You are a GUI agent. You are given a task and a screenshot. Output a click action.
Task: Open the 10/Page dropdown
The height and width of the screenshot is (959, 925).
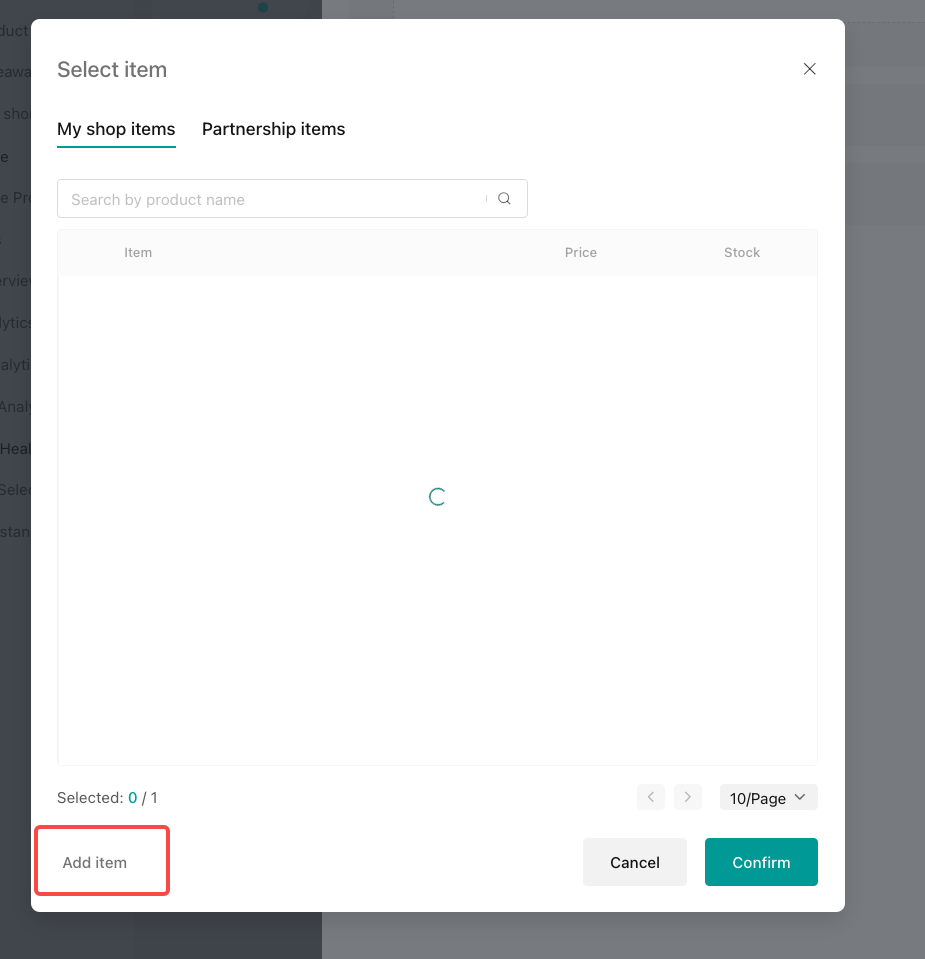tap(768, 798)
